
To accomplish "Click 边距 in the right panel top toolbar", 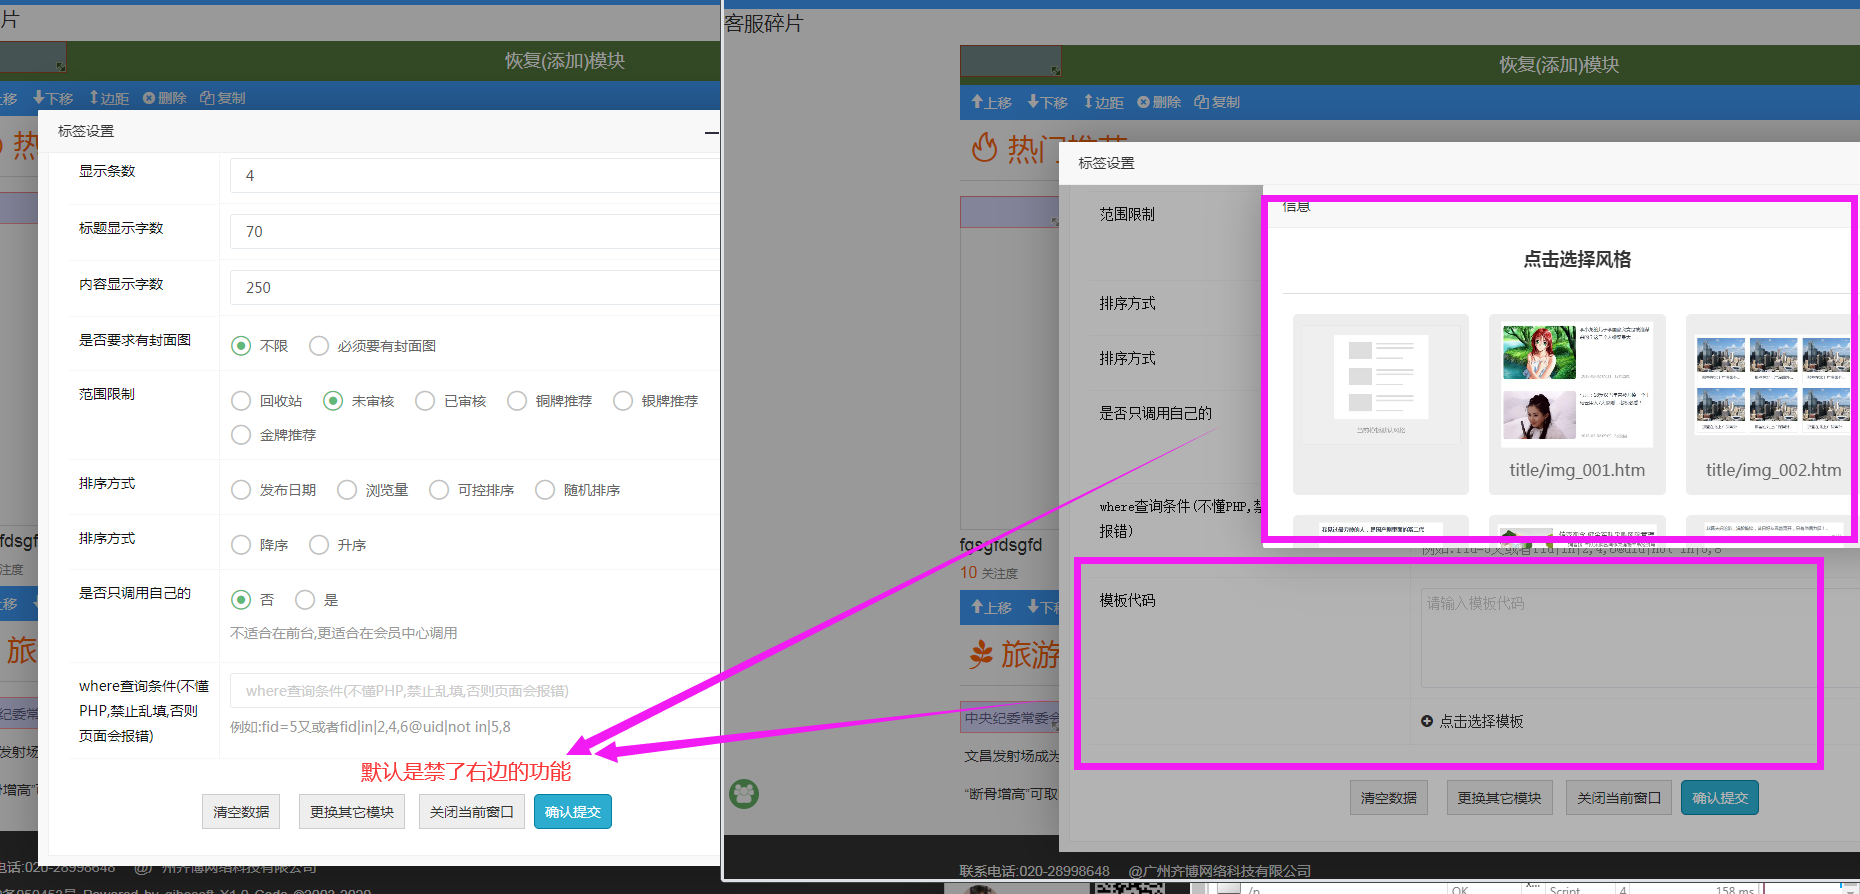I will point(1103,102).
